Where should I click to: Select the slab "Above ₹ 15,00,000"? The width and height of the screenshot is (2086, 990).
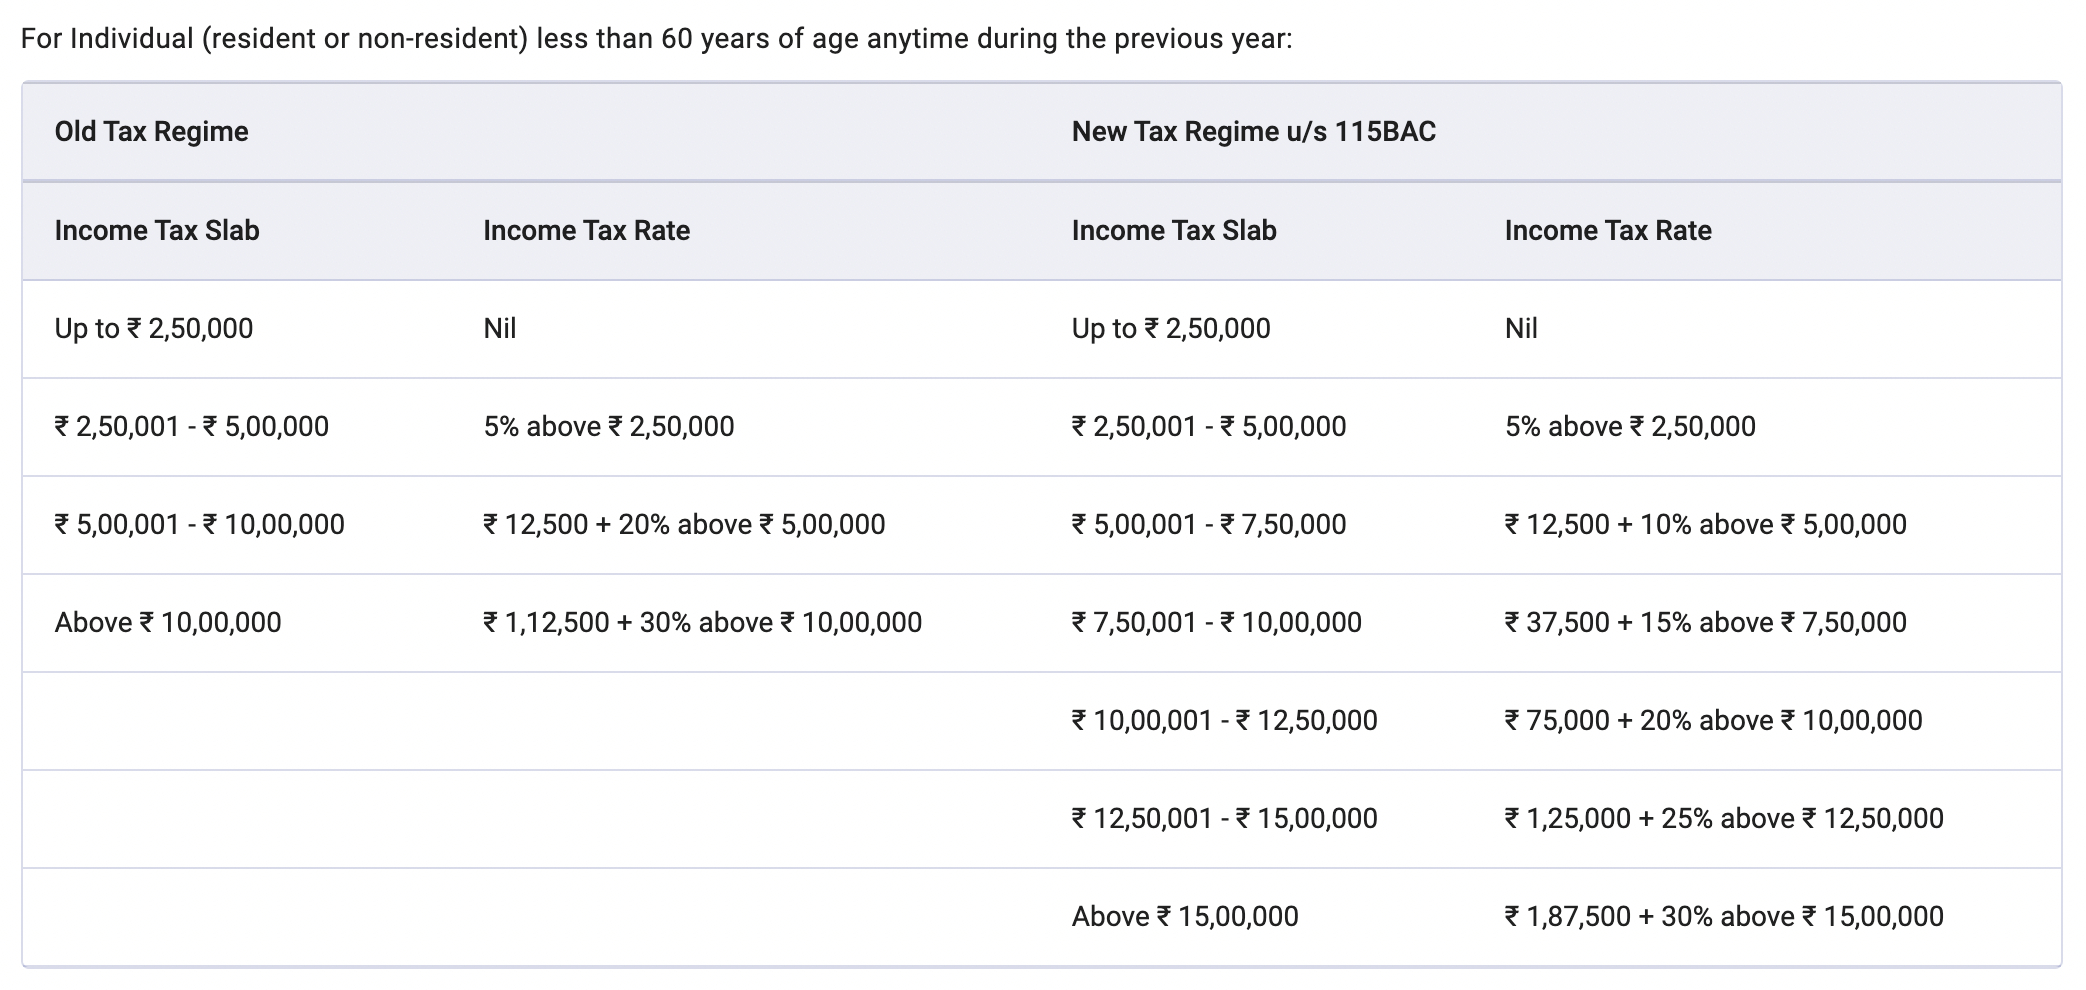(x=1185, y=917)
